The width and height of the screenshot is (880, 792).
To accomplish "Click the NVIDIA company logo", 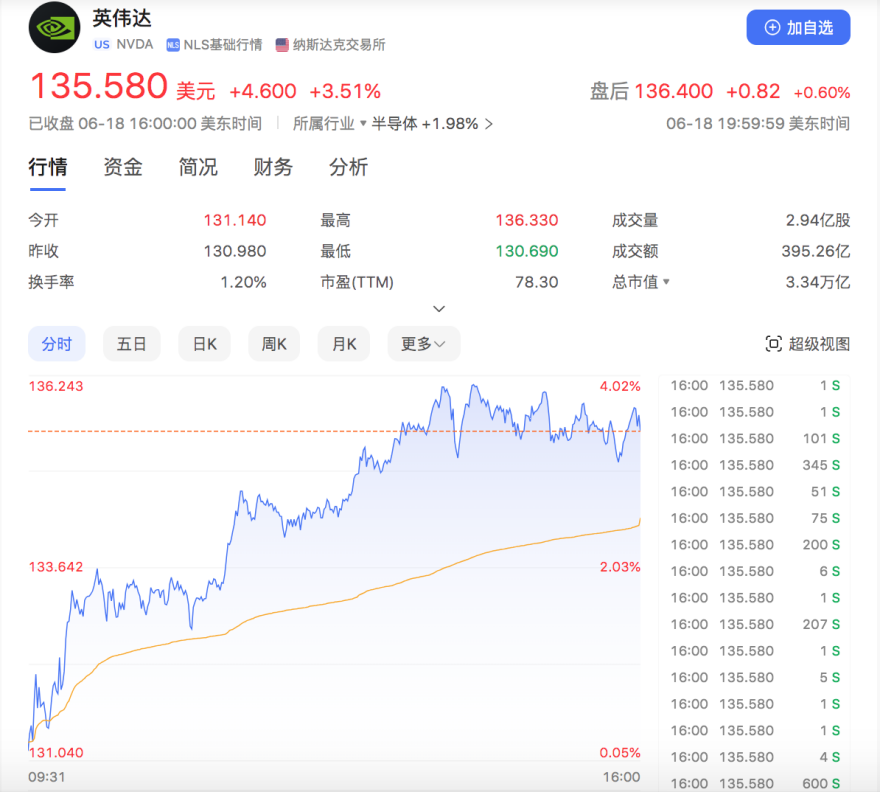I will tap(53, 28).
